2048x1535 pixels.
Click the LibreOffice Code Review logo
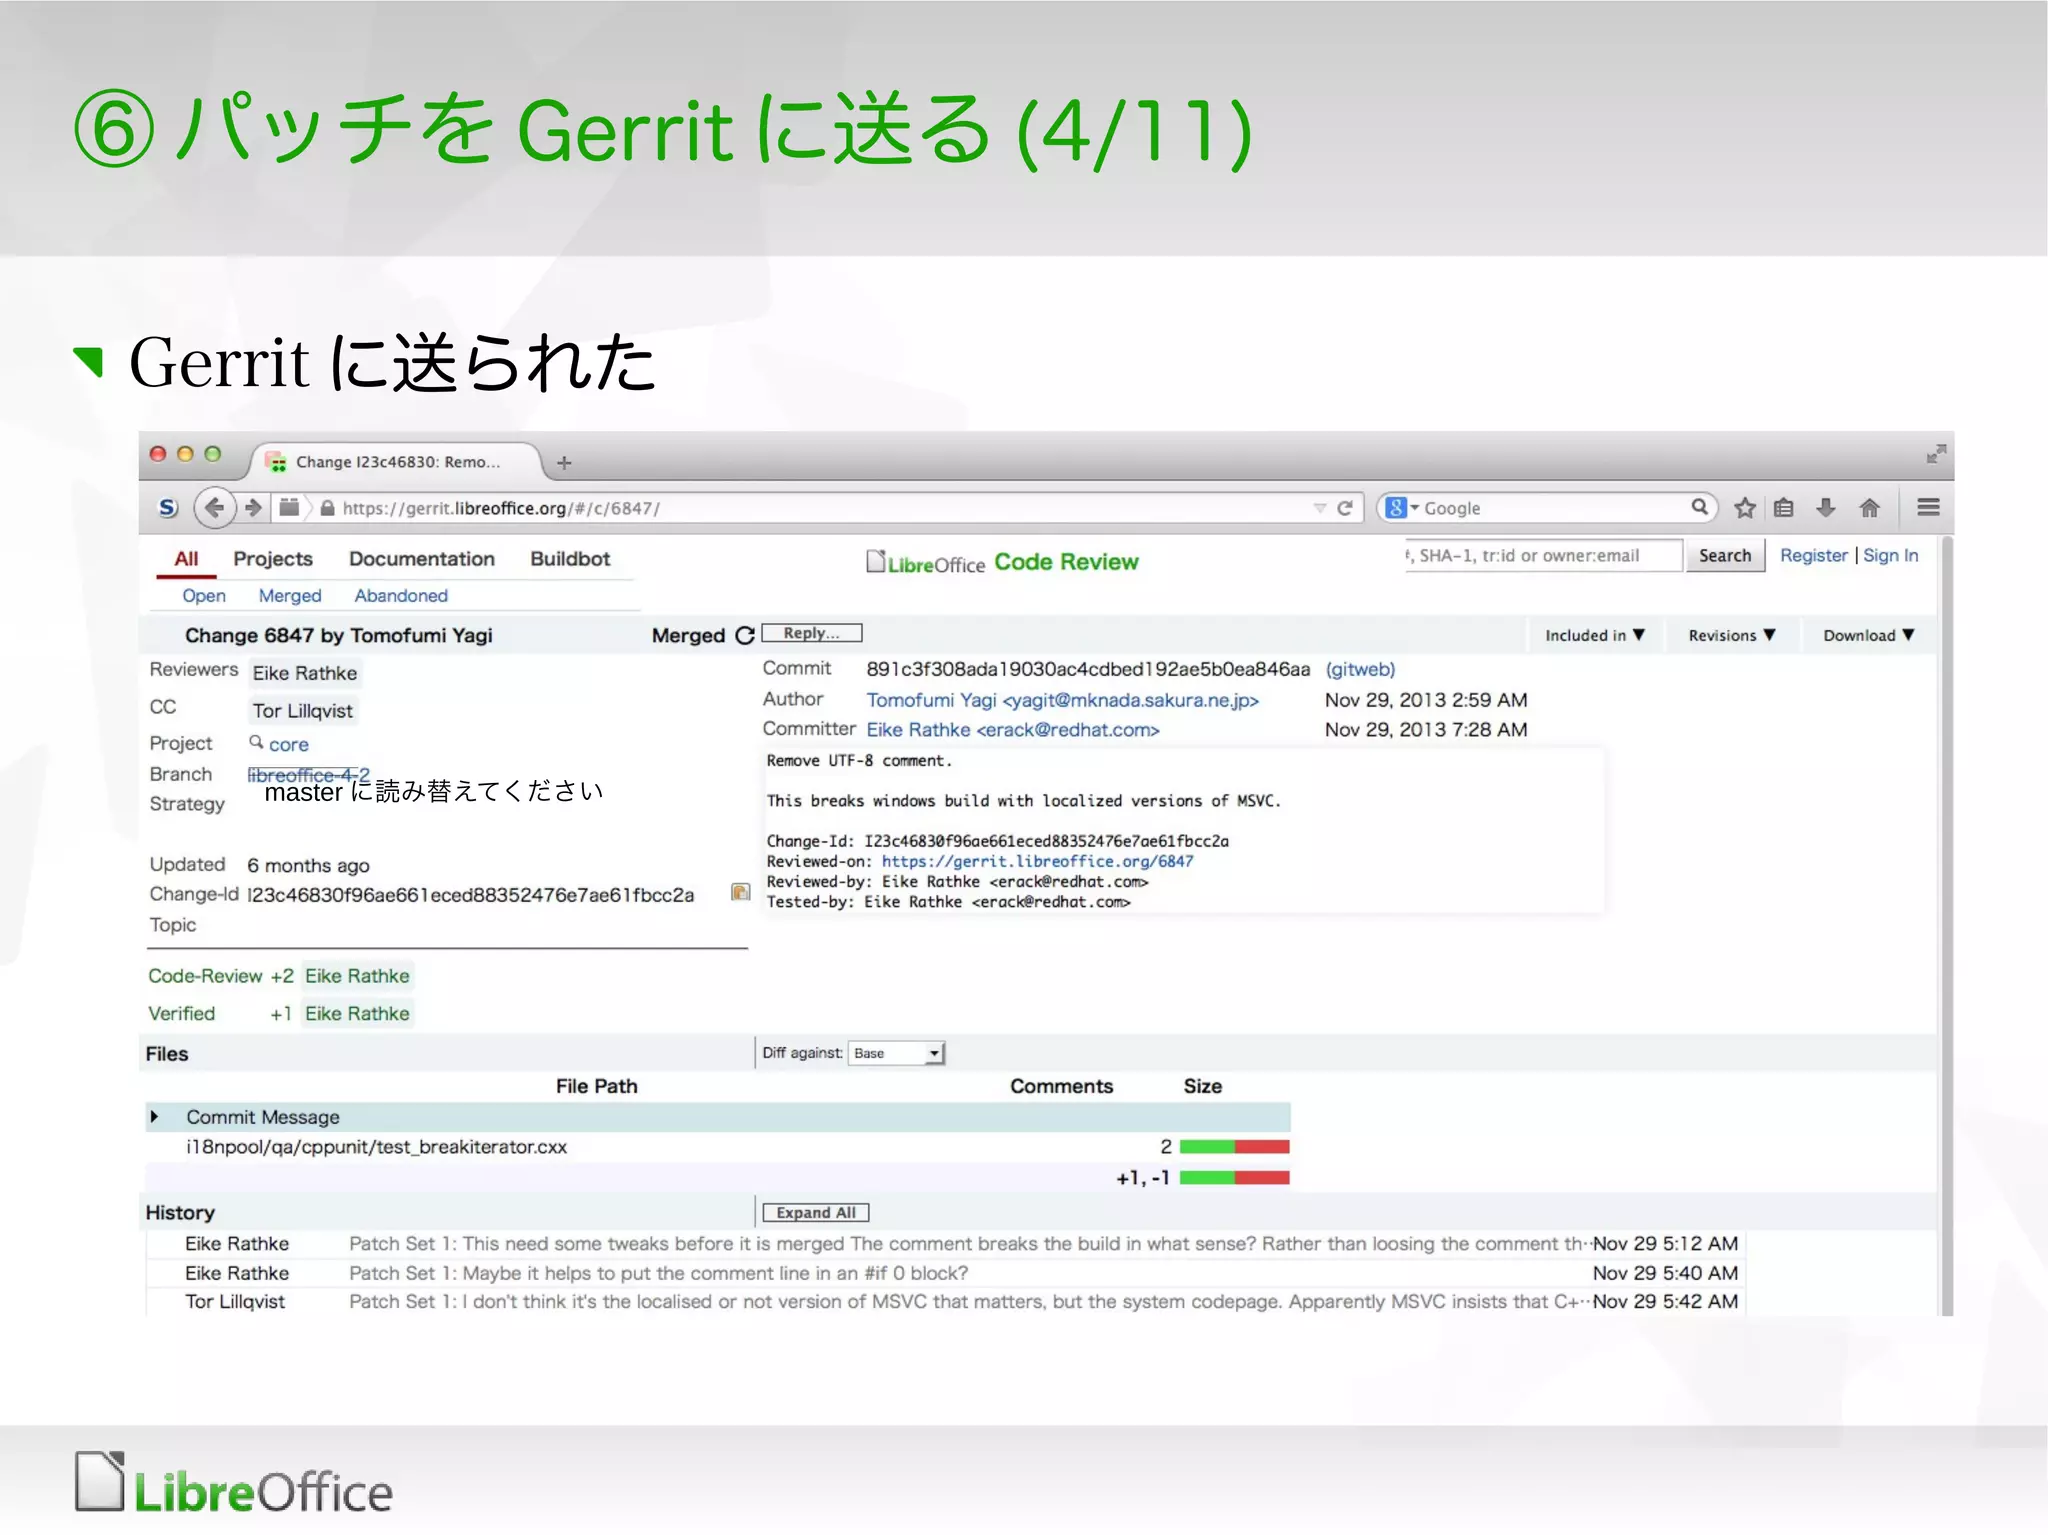click(1002, 562)
